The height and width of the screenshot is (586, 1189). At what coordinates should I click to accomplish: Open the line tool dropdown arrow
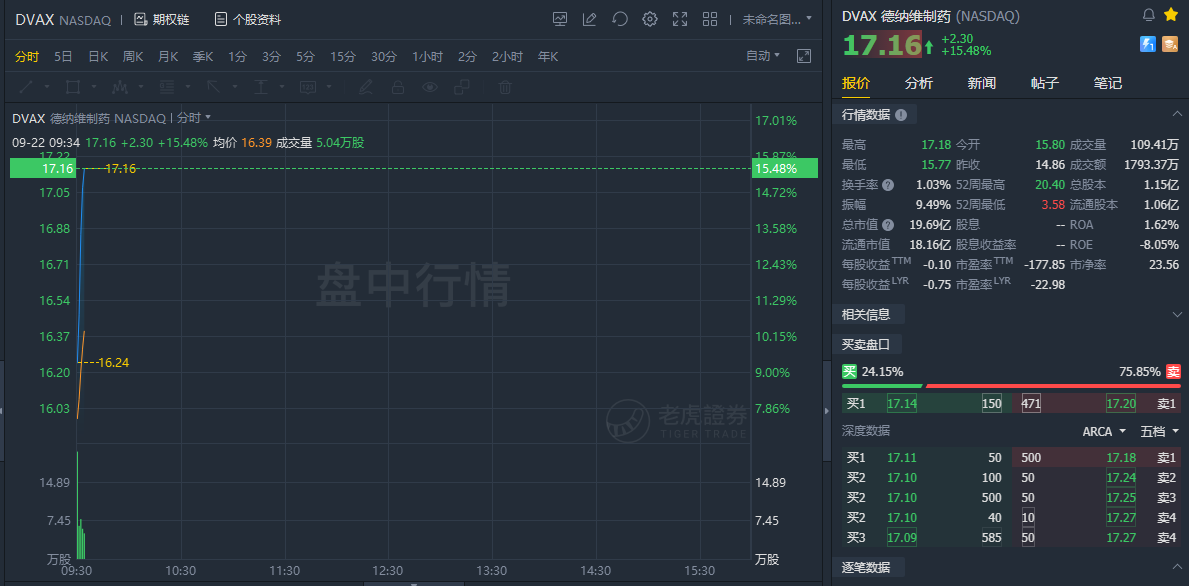47,87
